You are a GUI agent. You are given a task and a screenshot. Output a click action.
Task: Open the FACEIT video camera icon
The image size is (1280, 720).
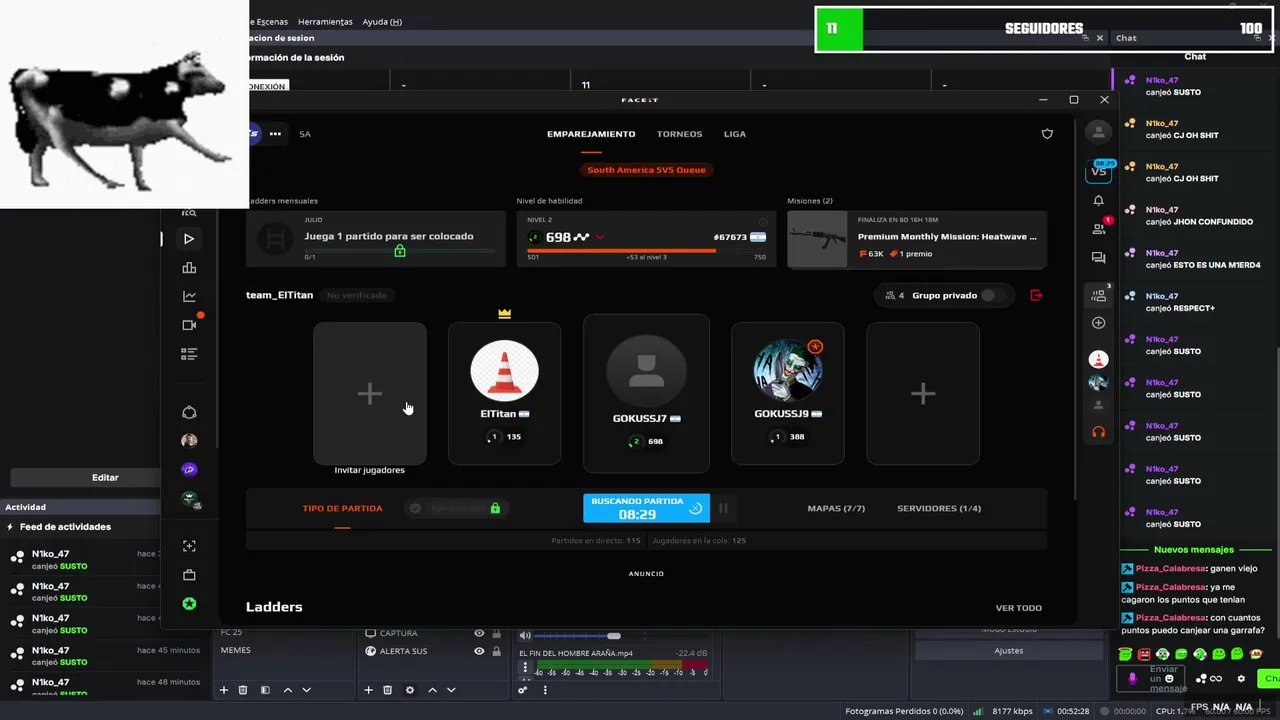tap(189, 325)
